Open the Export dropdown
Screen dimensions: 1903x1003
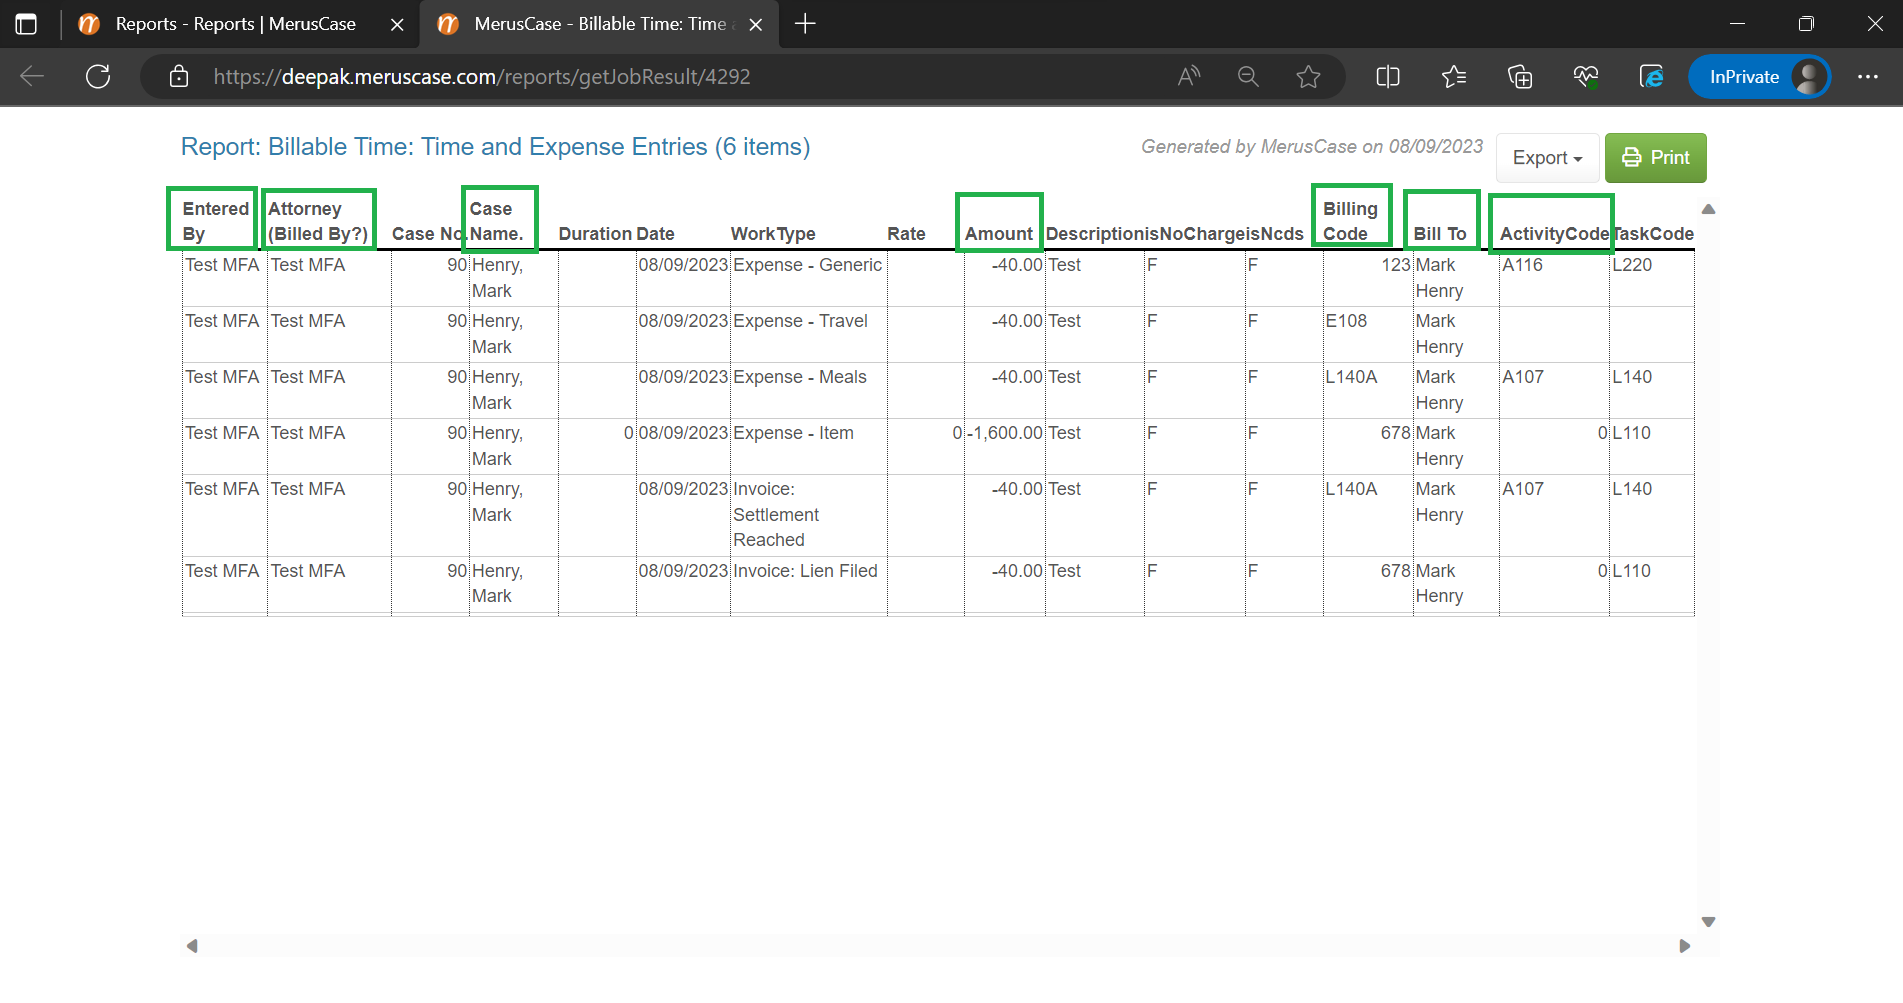point(1547,158)
